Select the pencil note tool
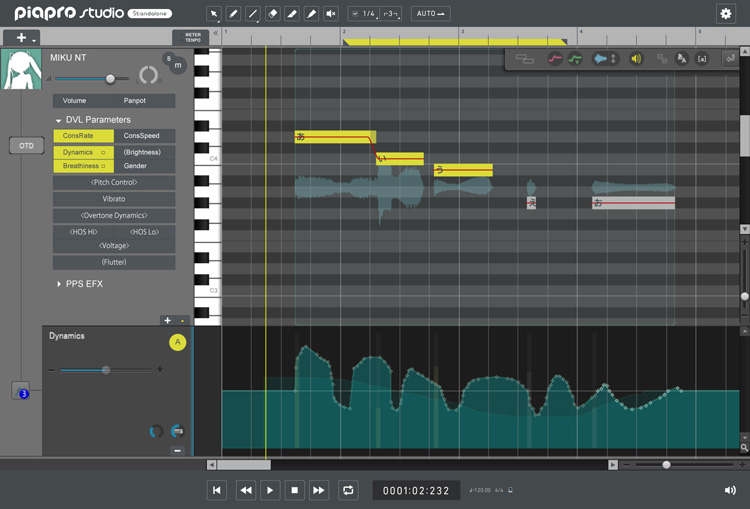 pos(233,13)
